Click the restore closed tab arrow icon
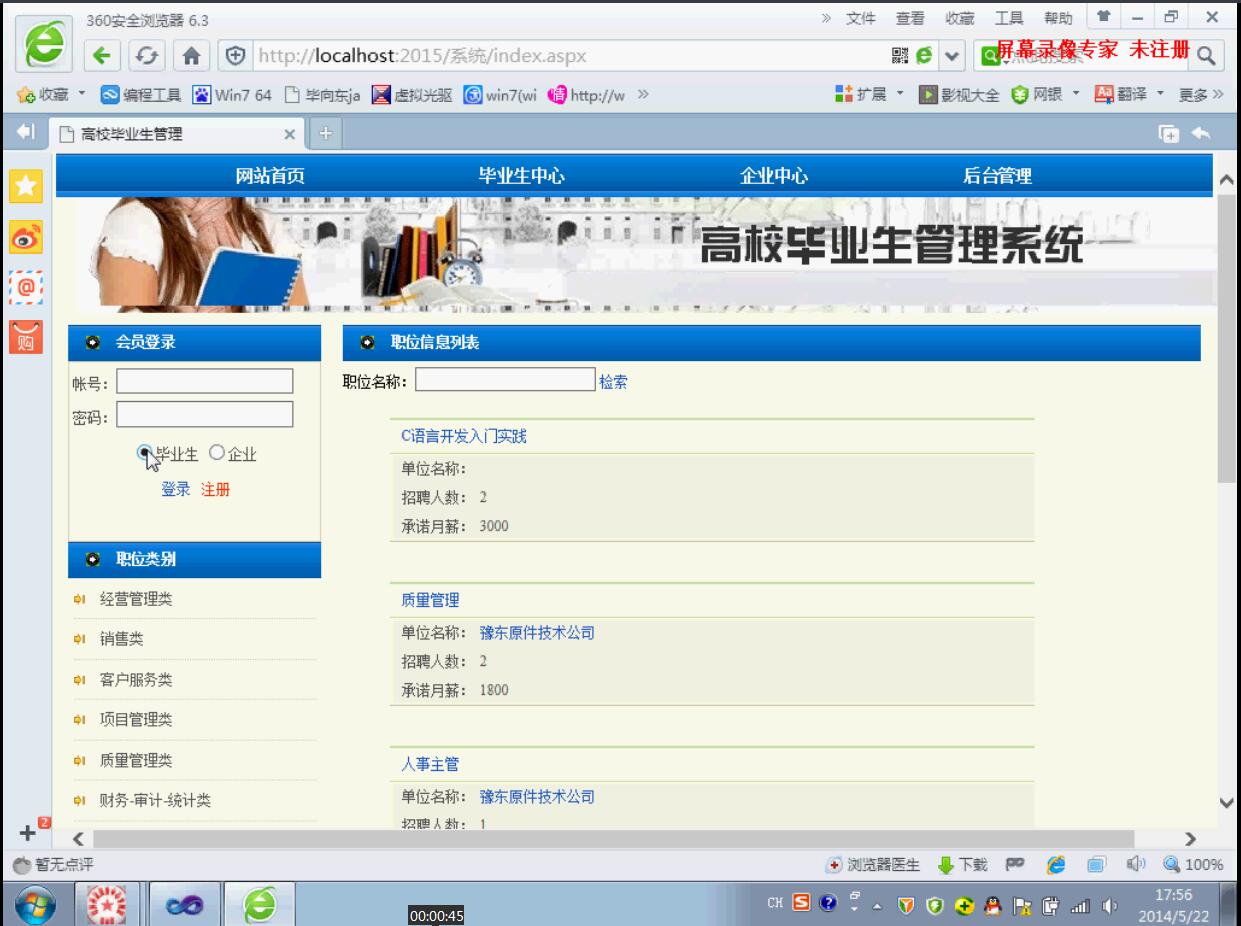Viewport: 1241px width, 926px height. (1201, 133)
